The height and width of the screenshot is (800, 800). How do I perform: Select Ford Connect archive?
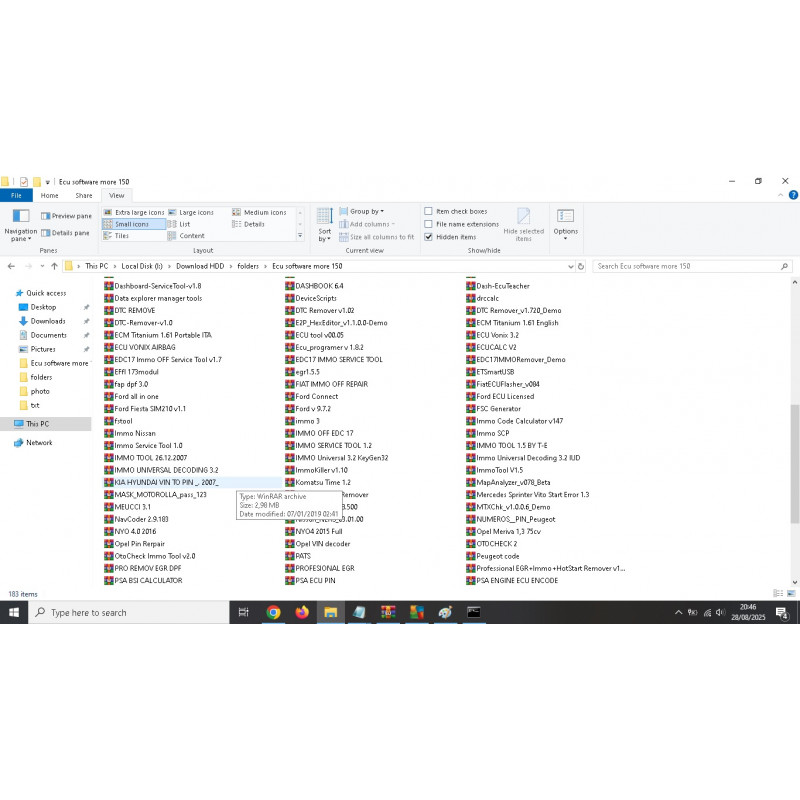pyautogui.click(x=312, y=396)
